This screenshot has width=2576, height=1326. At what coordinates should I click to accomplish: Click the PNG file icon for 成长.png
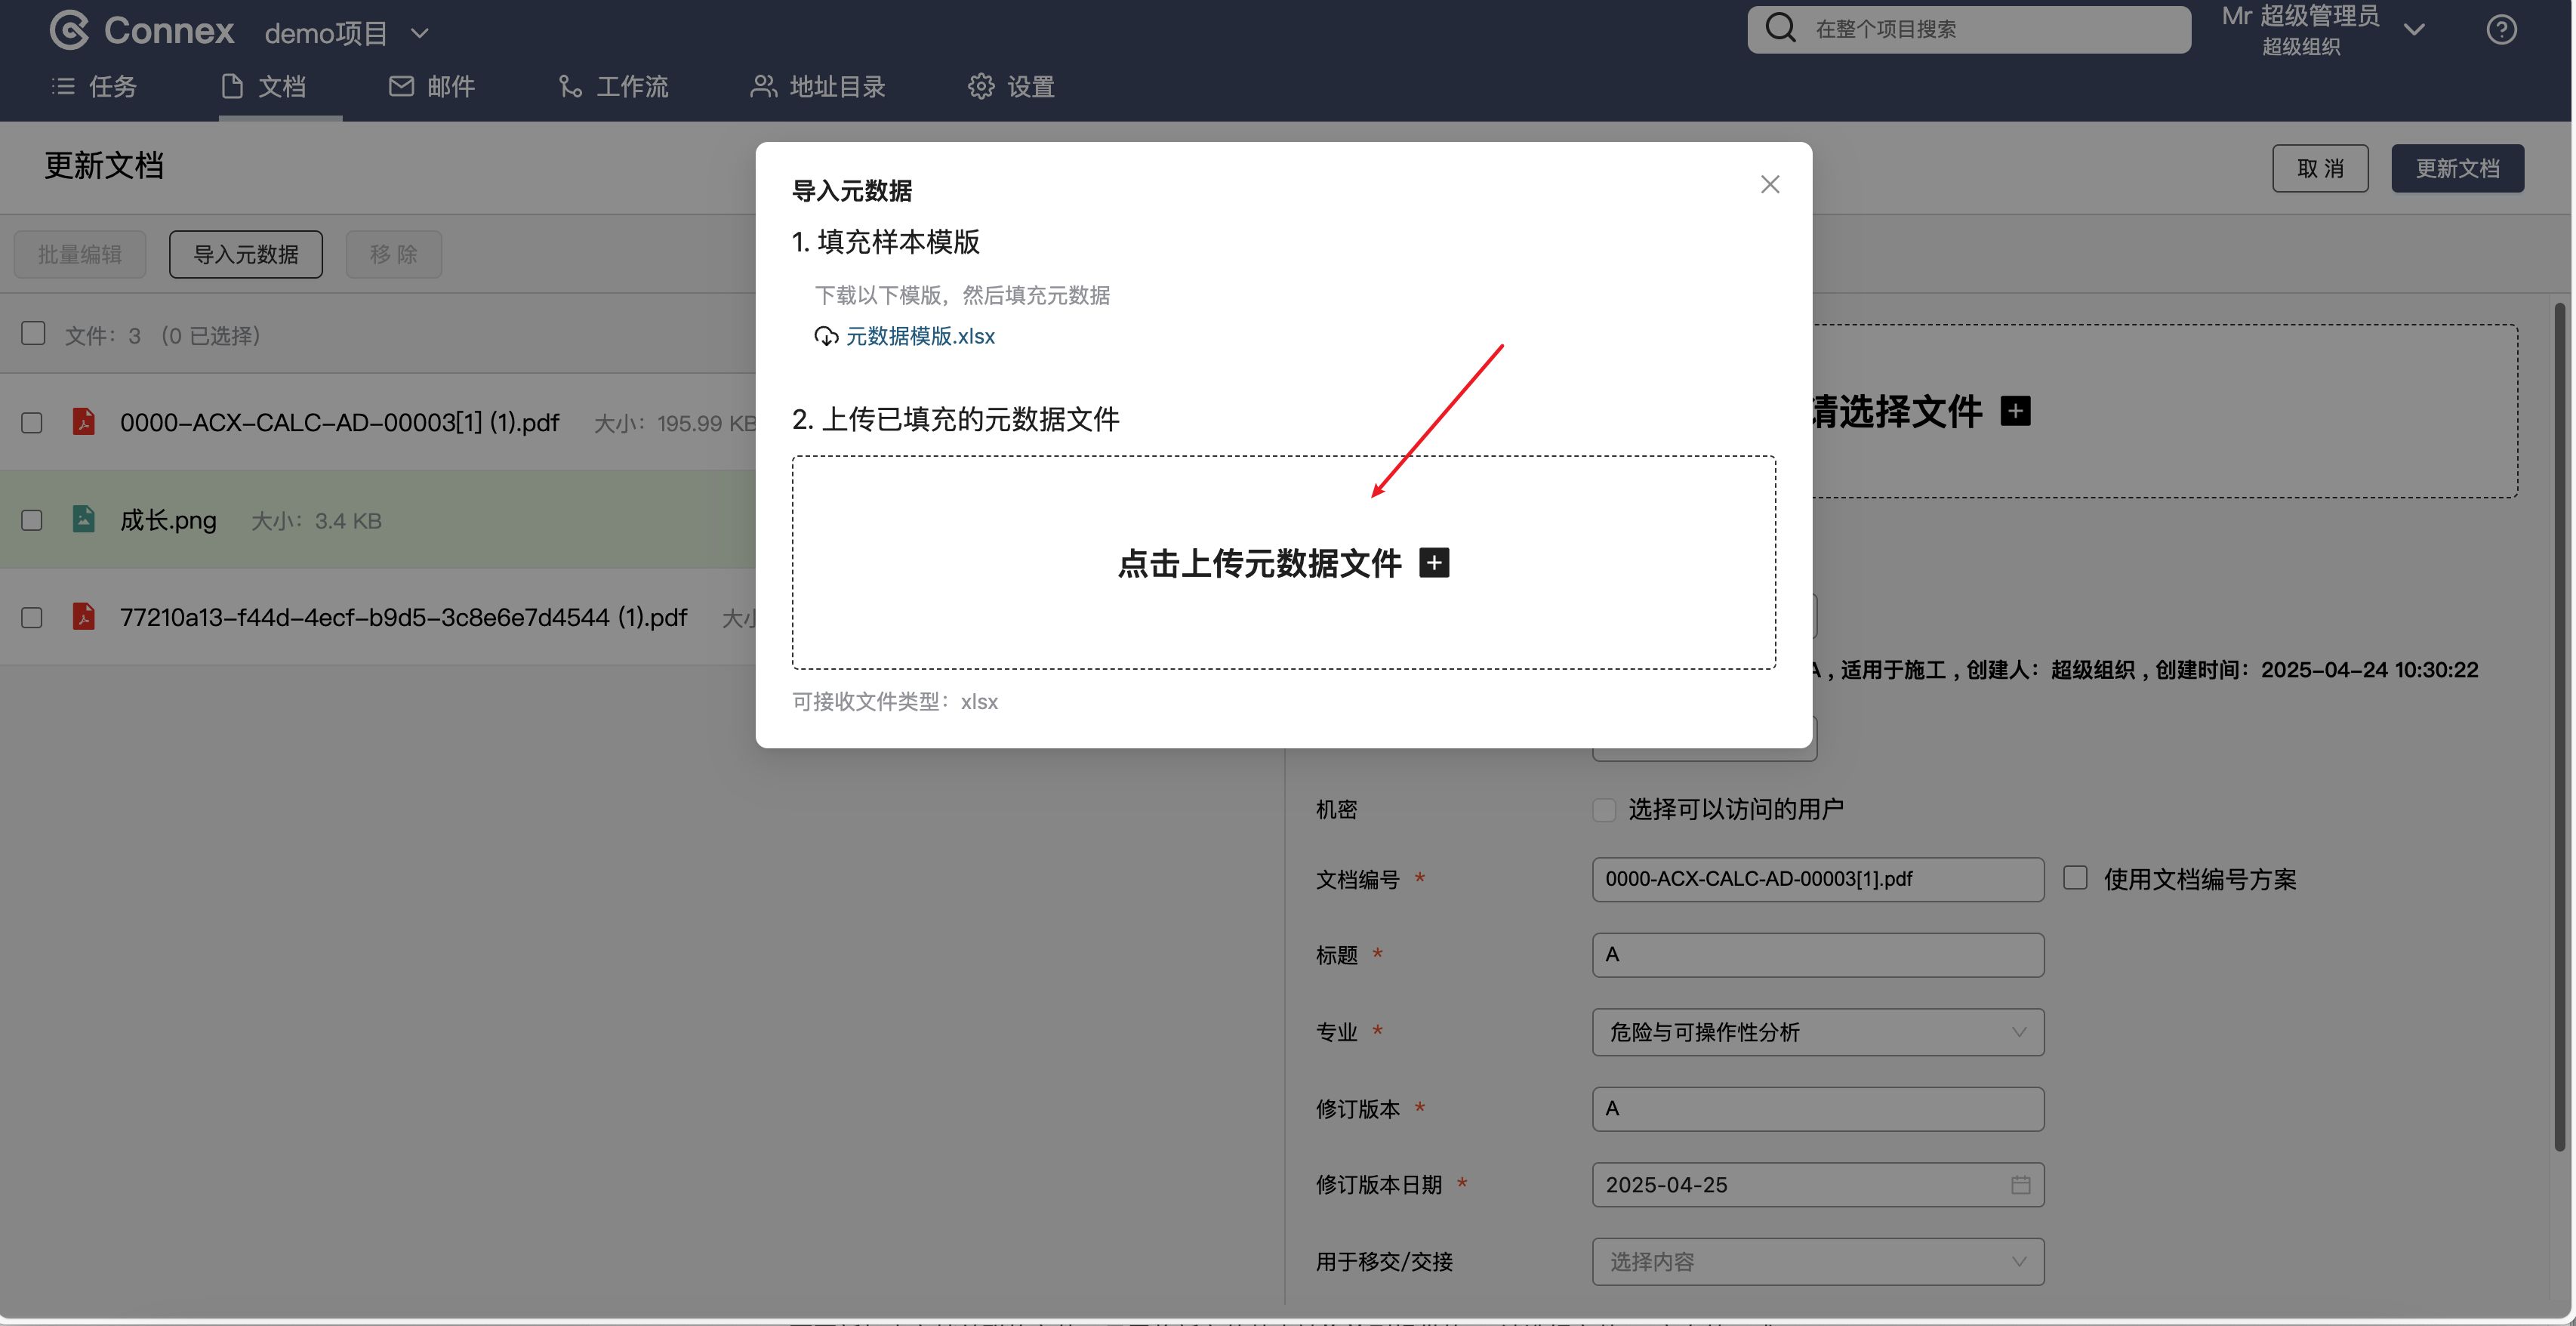click(84, 520)
